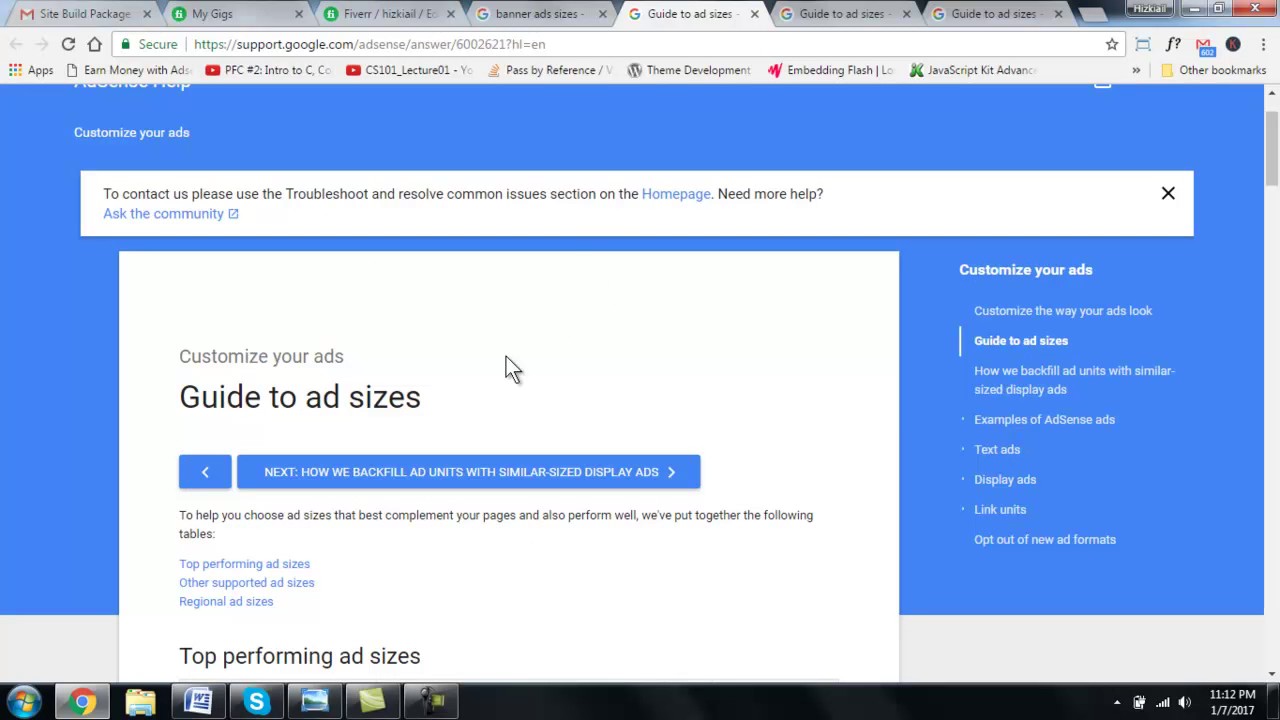The width and height of the screenshot is (1280, 720).
Task: Go to previous article with left arrow button
Action: (205, 472)
